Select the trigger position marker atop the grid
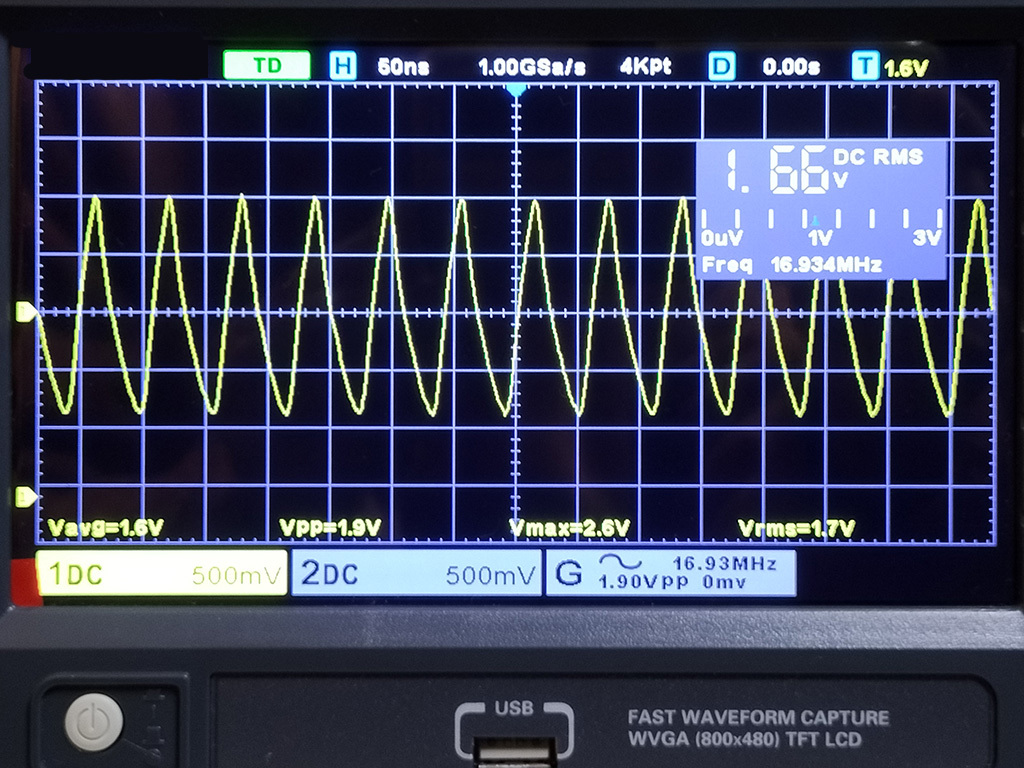Viewport: 1024px width, 768px height. coord(516,89)
